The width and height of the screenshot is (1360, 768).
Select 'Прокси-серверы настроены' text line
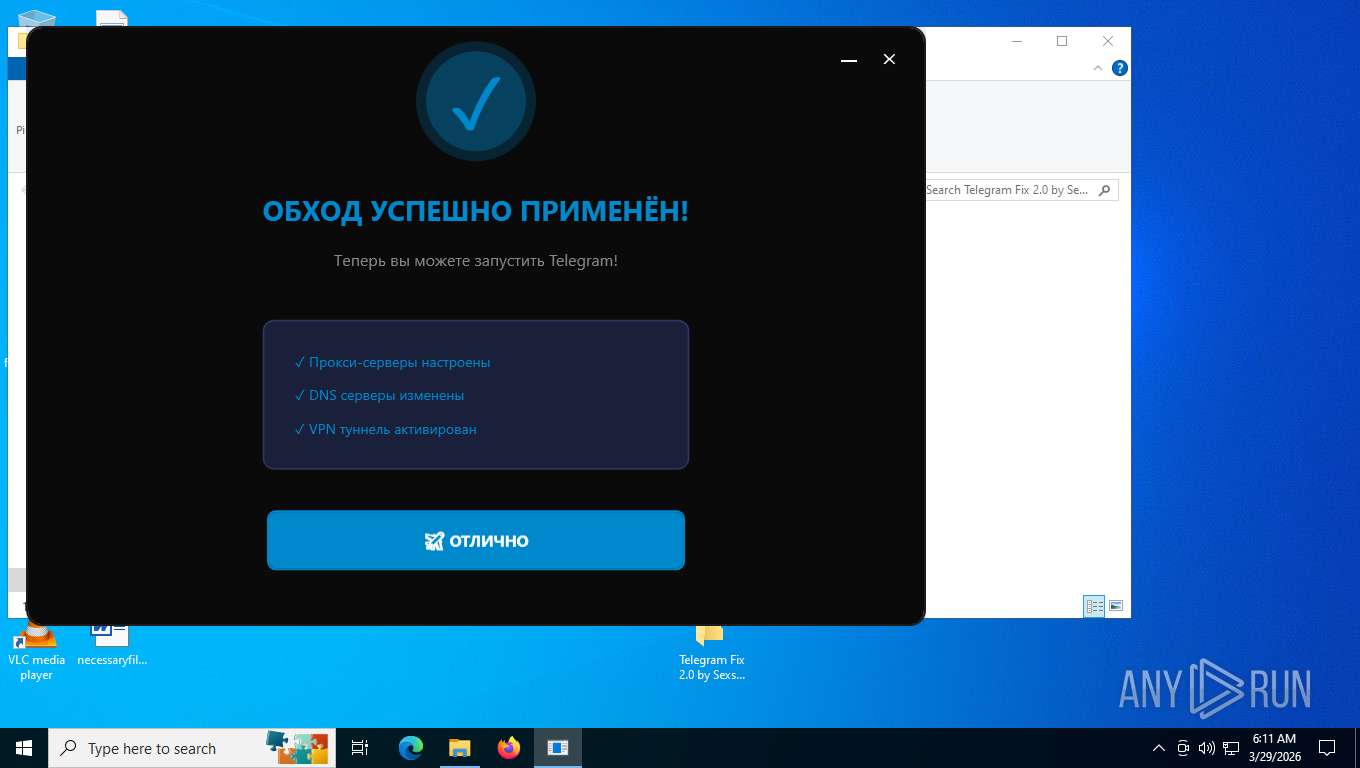pos(393,362)
